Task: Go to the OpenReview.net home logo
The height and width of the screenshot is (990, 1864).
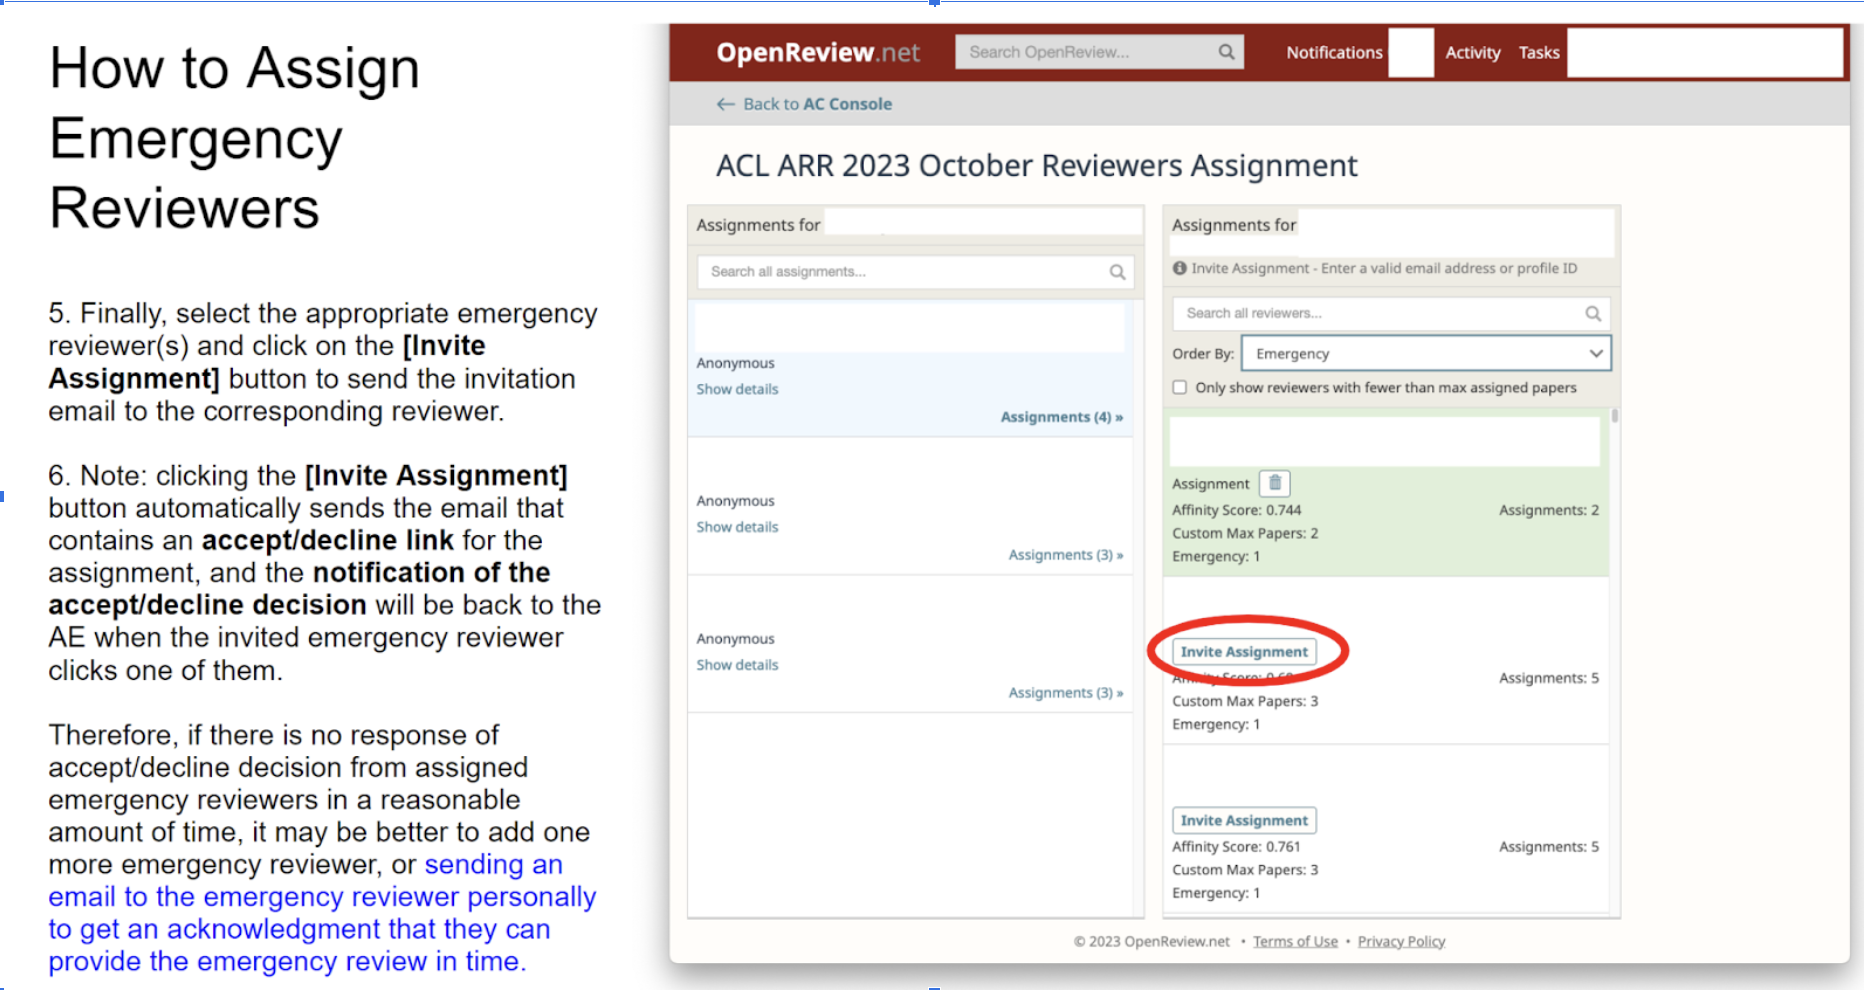Action: point(818,52)
